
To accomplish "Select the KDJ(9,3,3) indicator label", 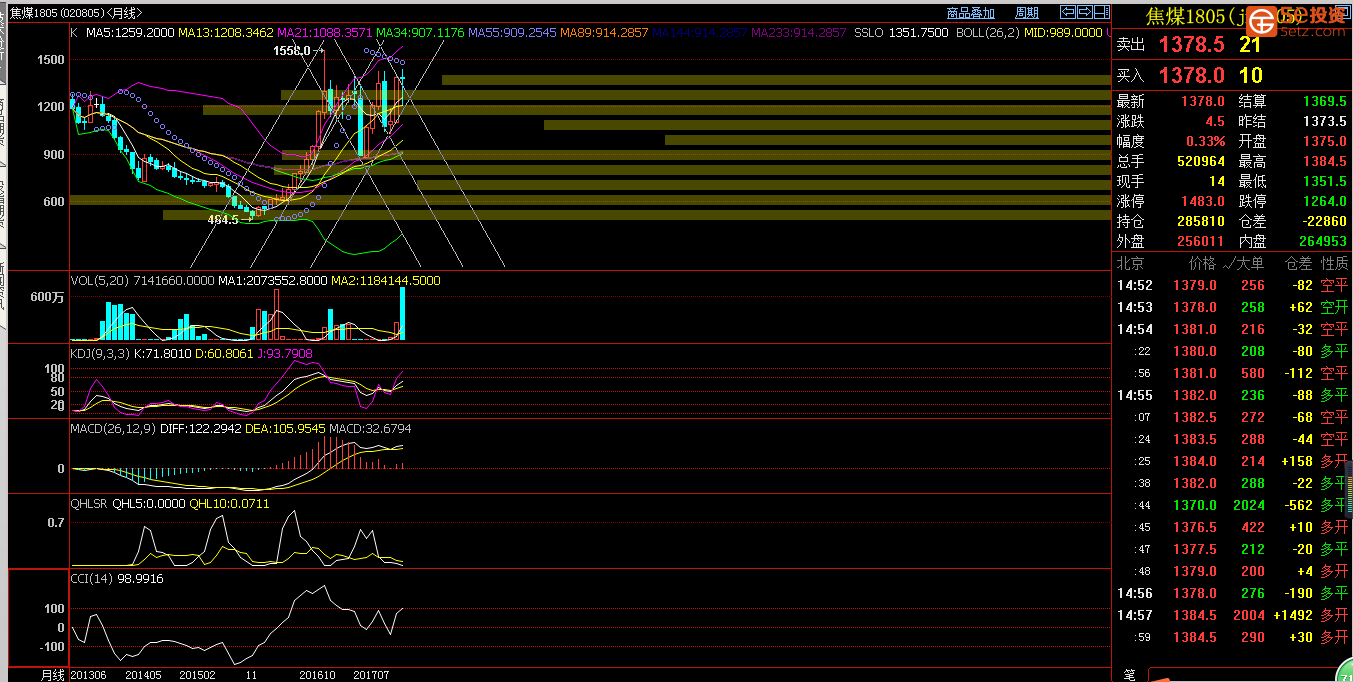I will coord(99,353).
